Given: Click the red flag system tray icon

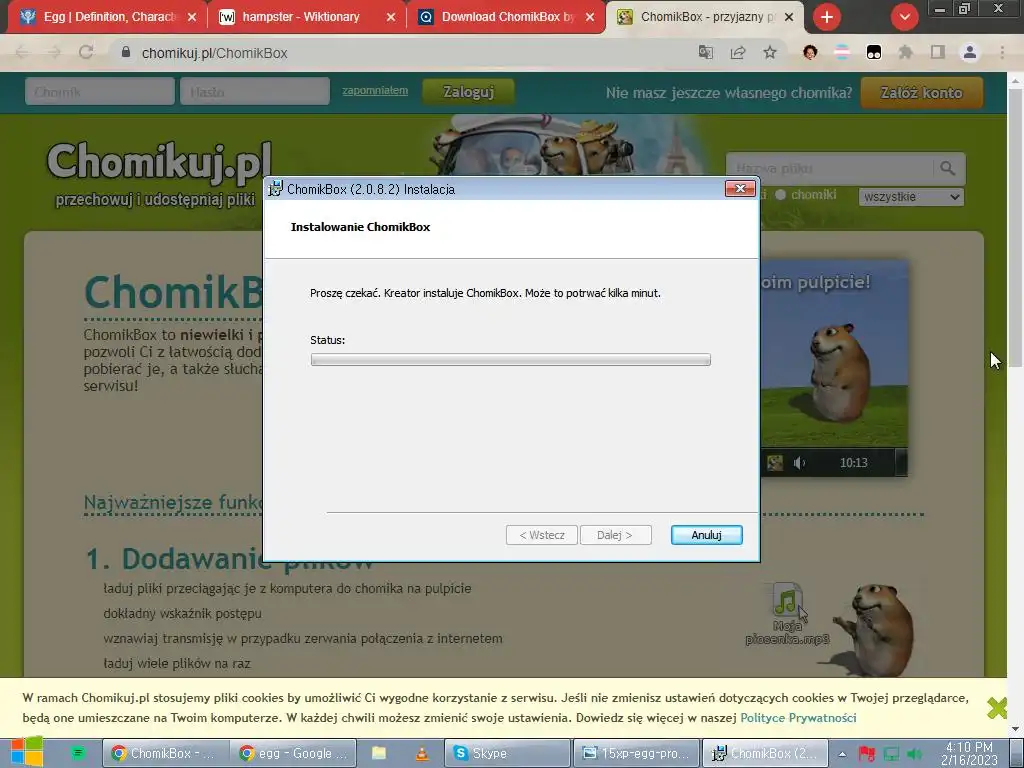Looking at the screenshot, I should click(x=867, y=754).
